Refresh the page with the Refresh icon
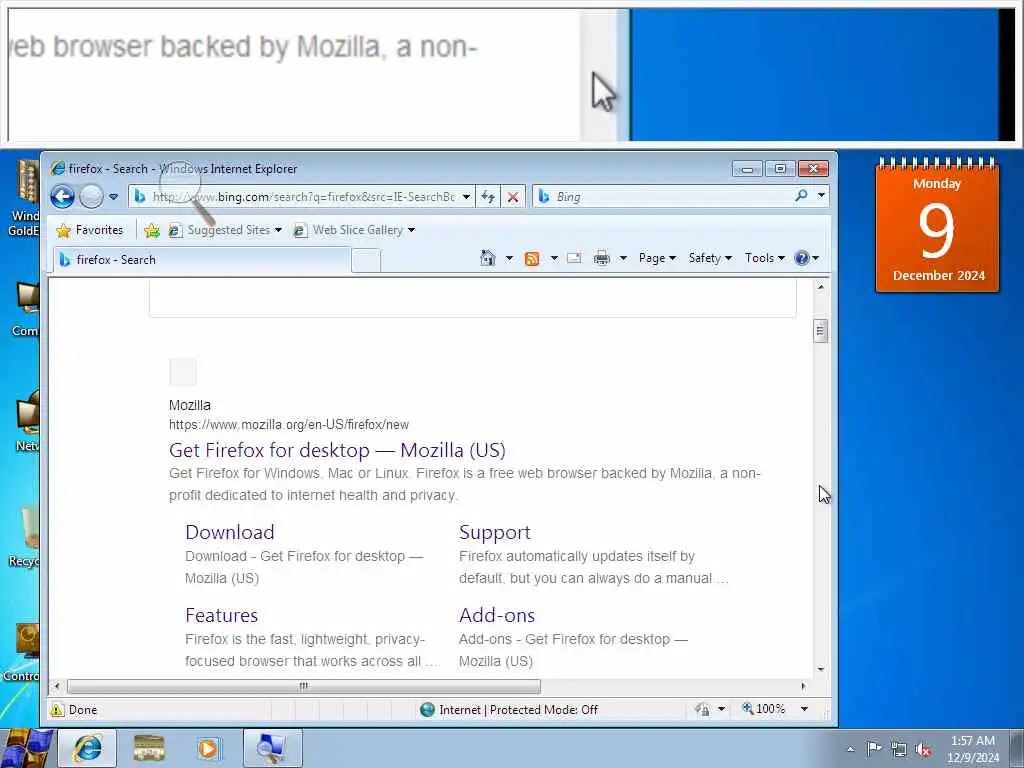 (488, 197)
